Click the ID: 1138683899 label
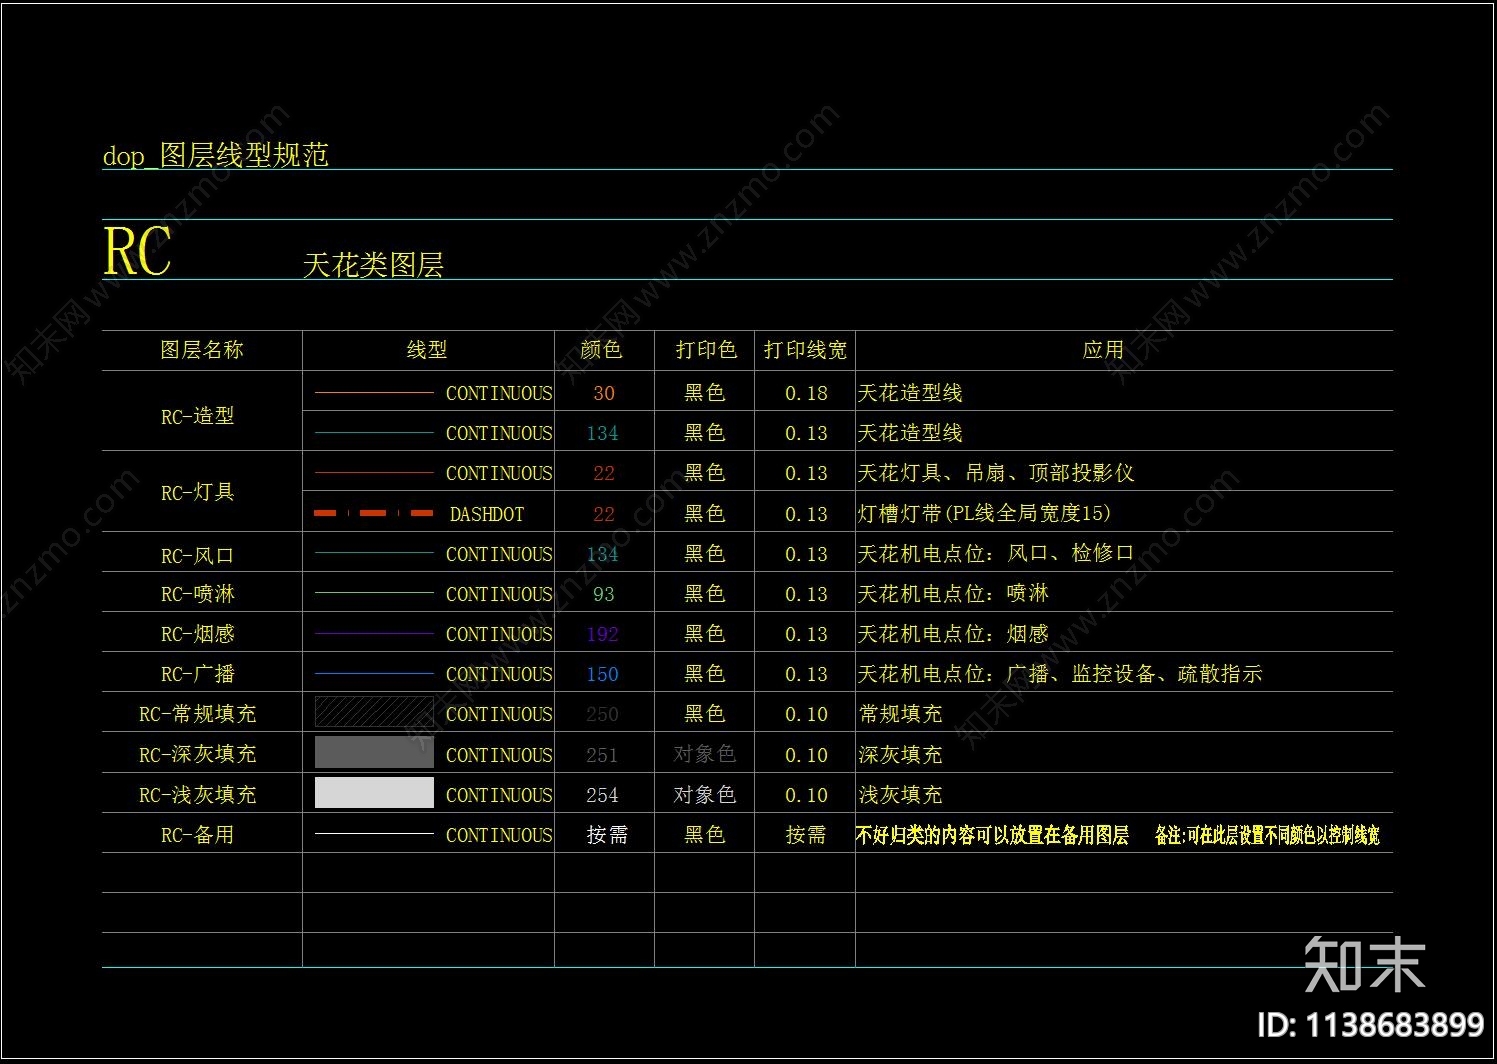Screen dimensions: 1497x1064 pyautogui.click(x=1370, y=1025)
